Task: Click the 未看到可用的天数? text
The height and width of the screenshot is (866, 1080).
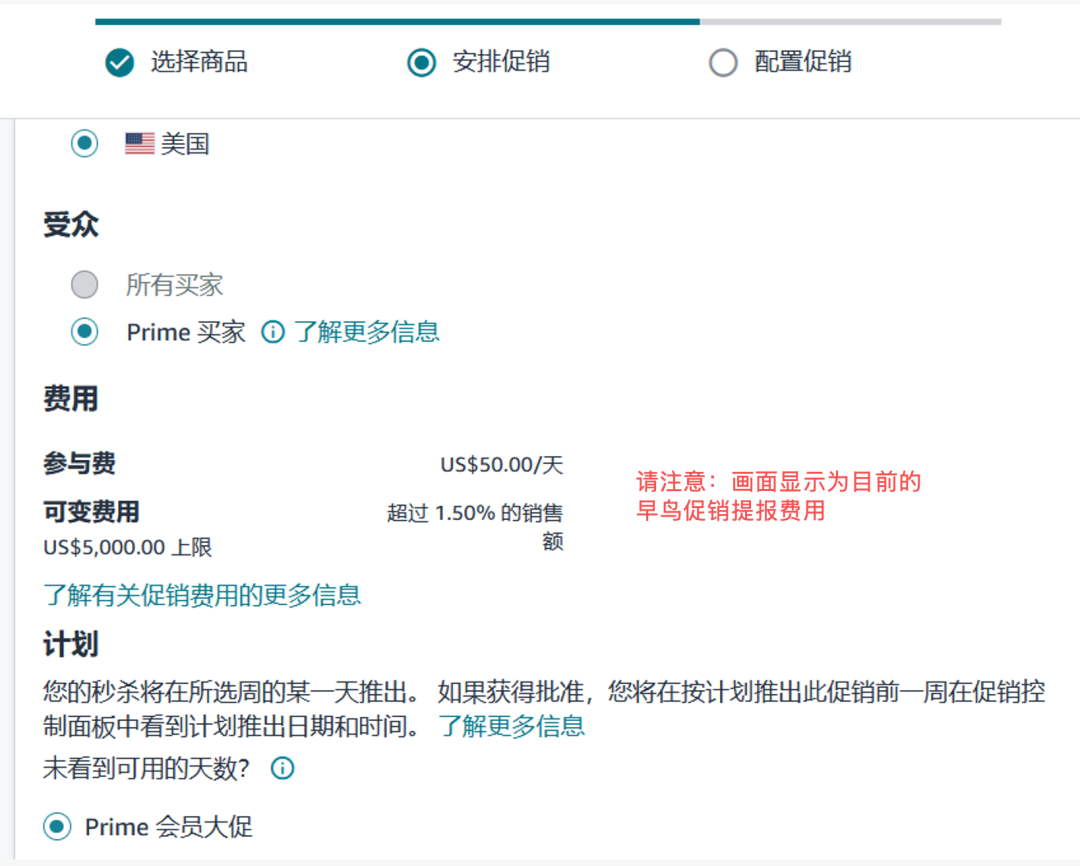Action: point(146,768)
